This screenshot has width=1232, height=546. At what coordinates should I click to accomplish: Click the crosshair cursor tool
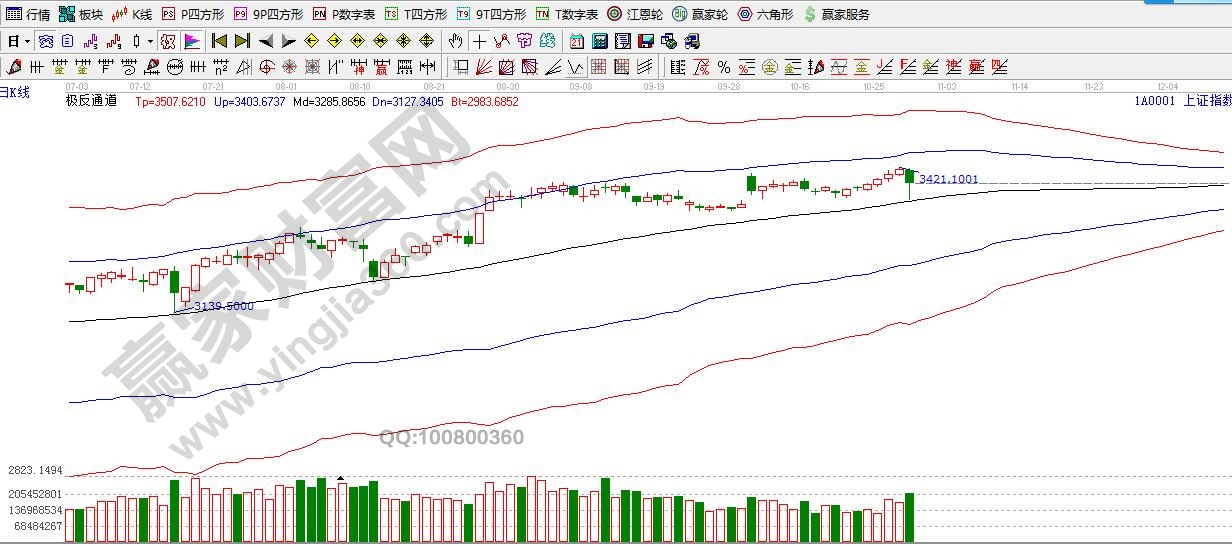479,41
